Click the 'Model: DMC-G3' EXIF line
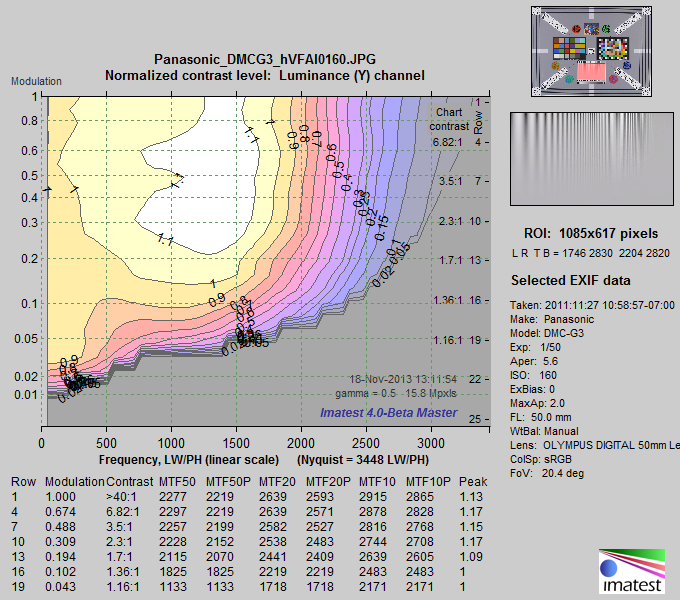The height and width of the screenshot is (600, 680). point(547,333)
